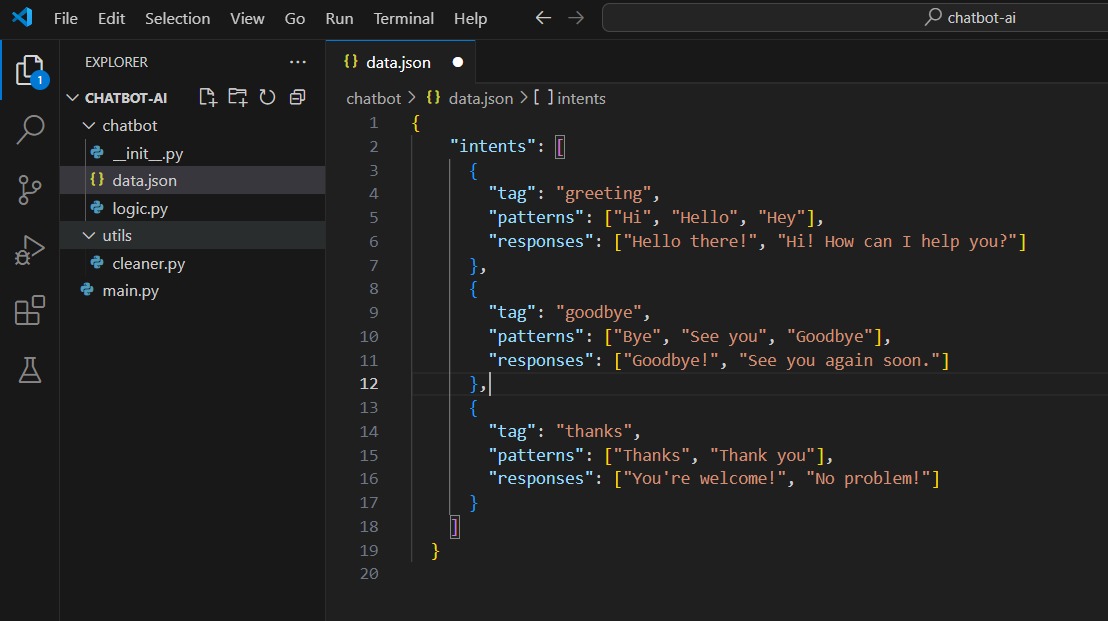1108x621 pixels.
Task: Click the "goodbye" tag value
Action: [598, 312]
